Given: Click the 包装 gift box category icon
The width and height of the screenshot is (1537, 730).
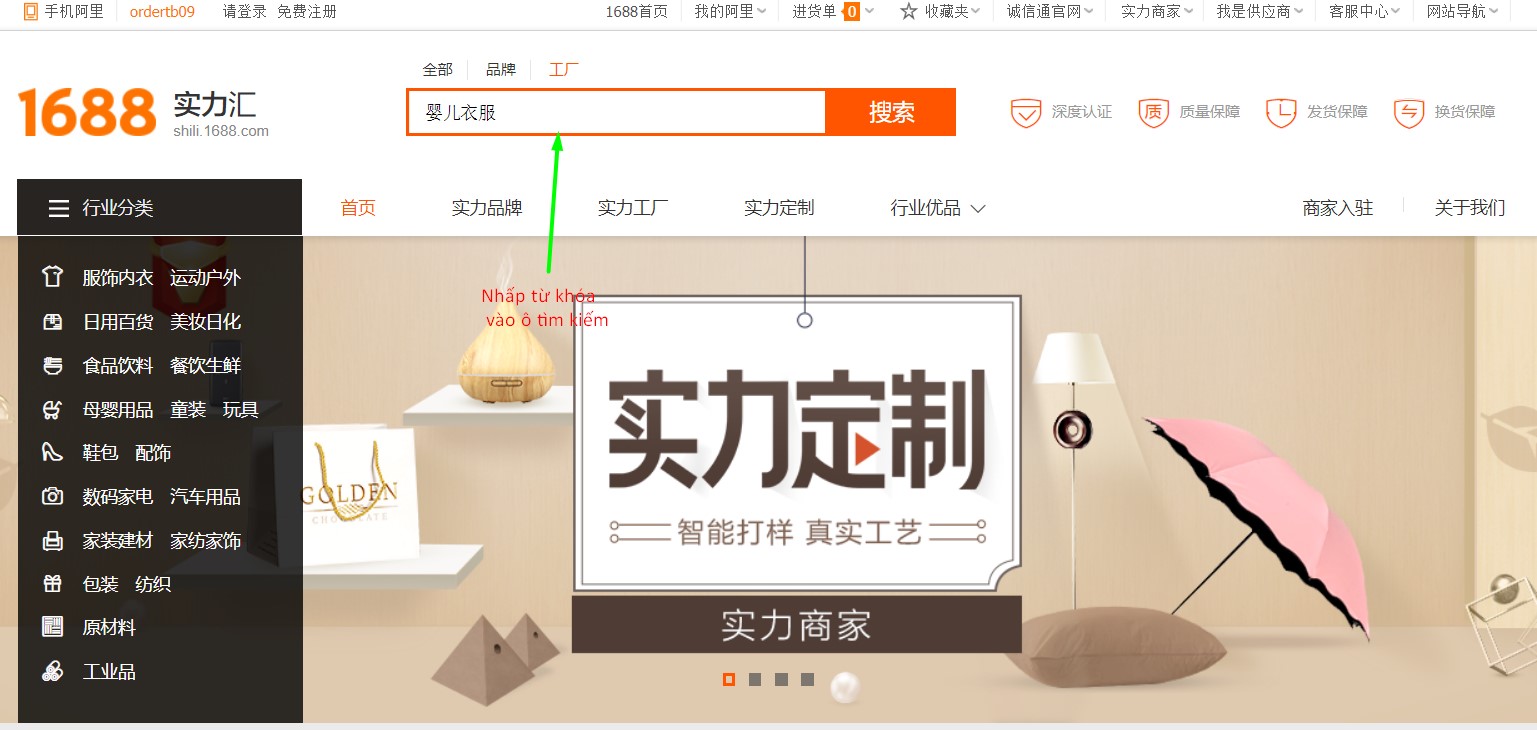Looking at the screenshot, I should click(x=53, y=584).
